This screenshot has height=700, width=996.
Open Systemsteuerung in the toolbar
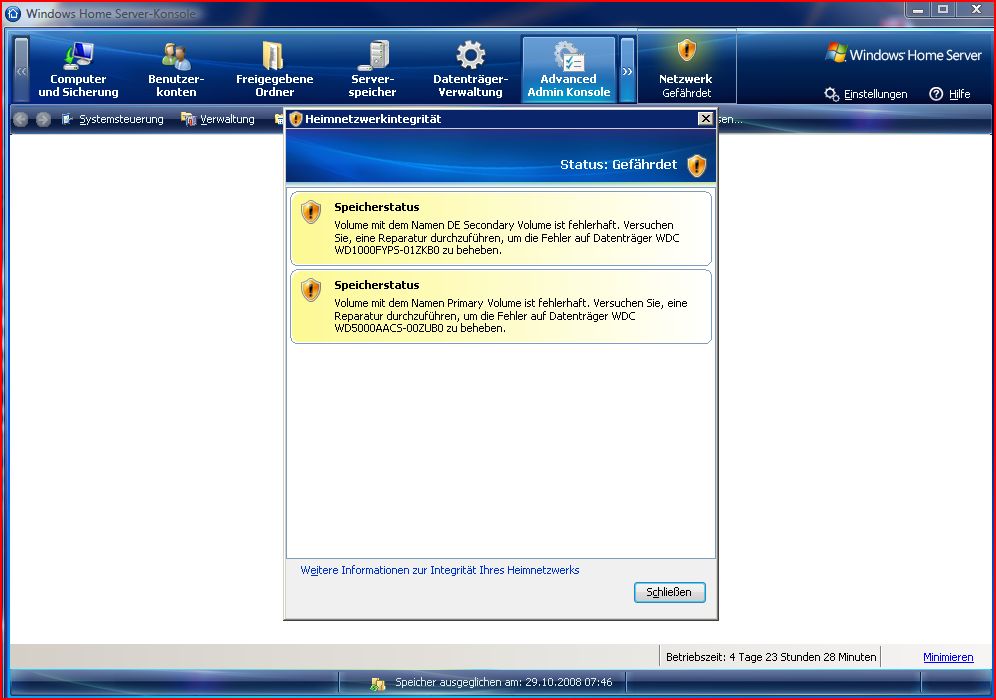coord(112,119)
